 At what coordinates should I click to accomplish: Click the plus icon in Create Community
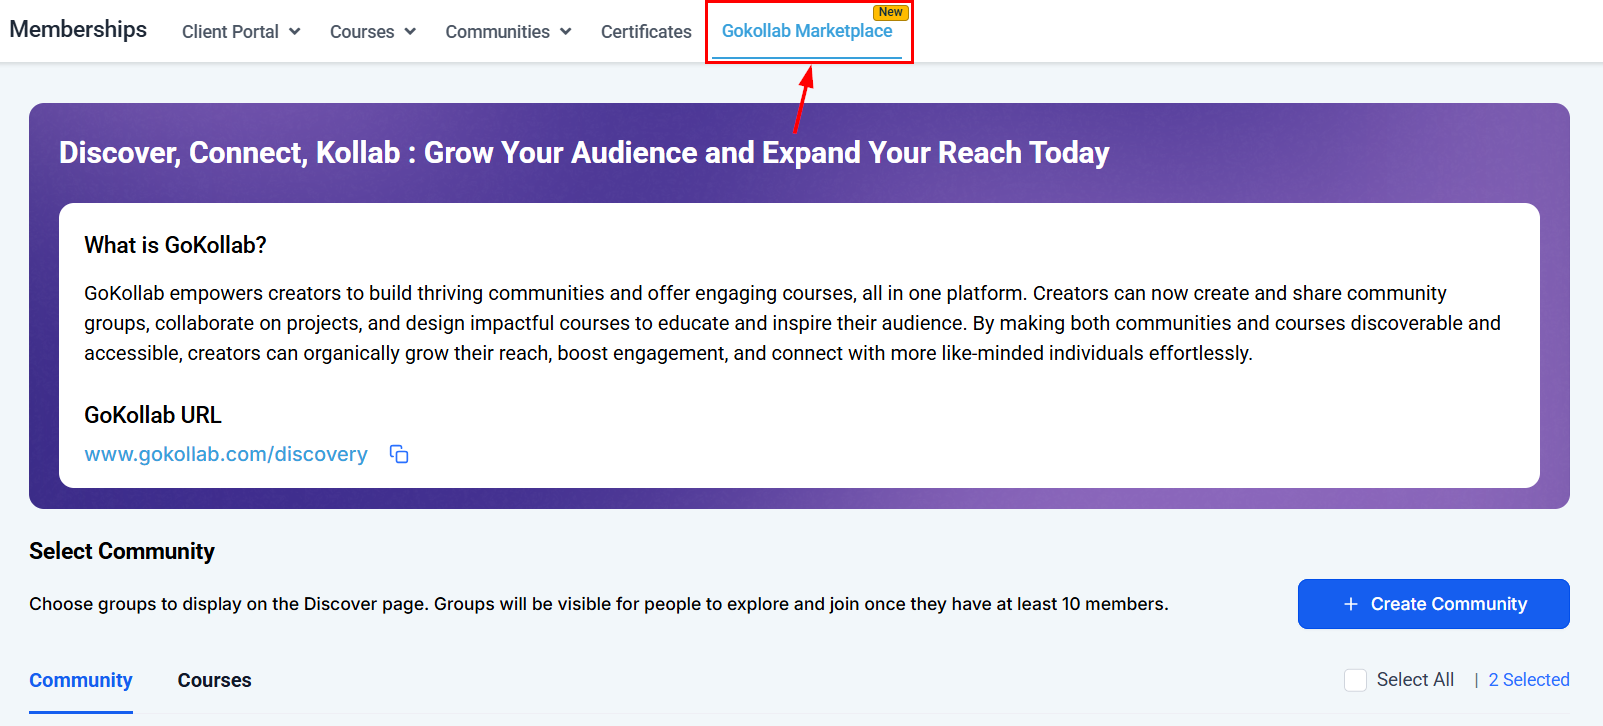pyautogui.click(x=1351, y=604)
